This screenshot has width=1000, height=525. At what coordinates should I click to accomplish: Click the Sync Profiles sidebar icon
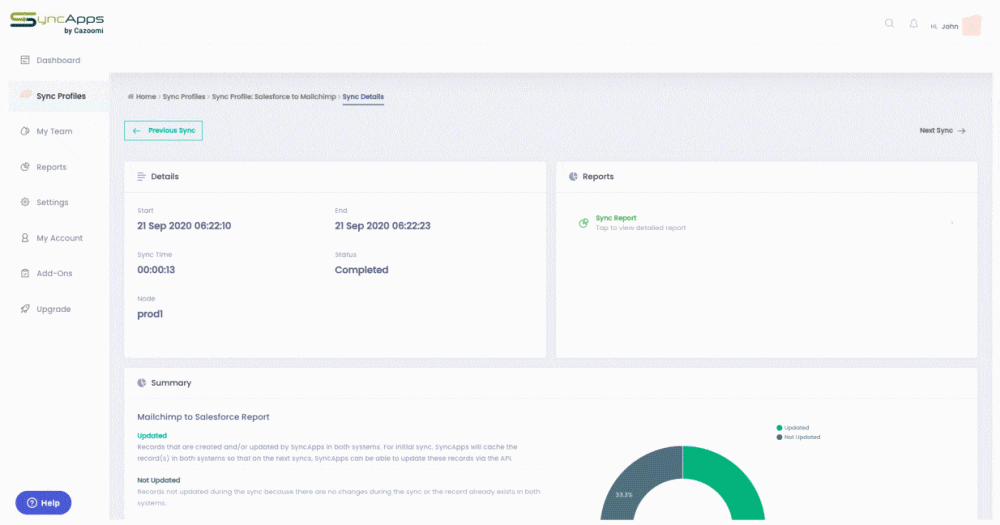[26, 95]
